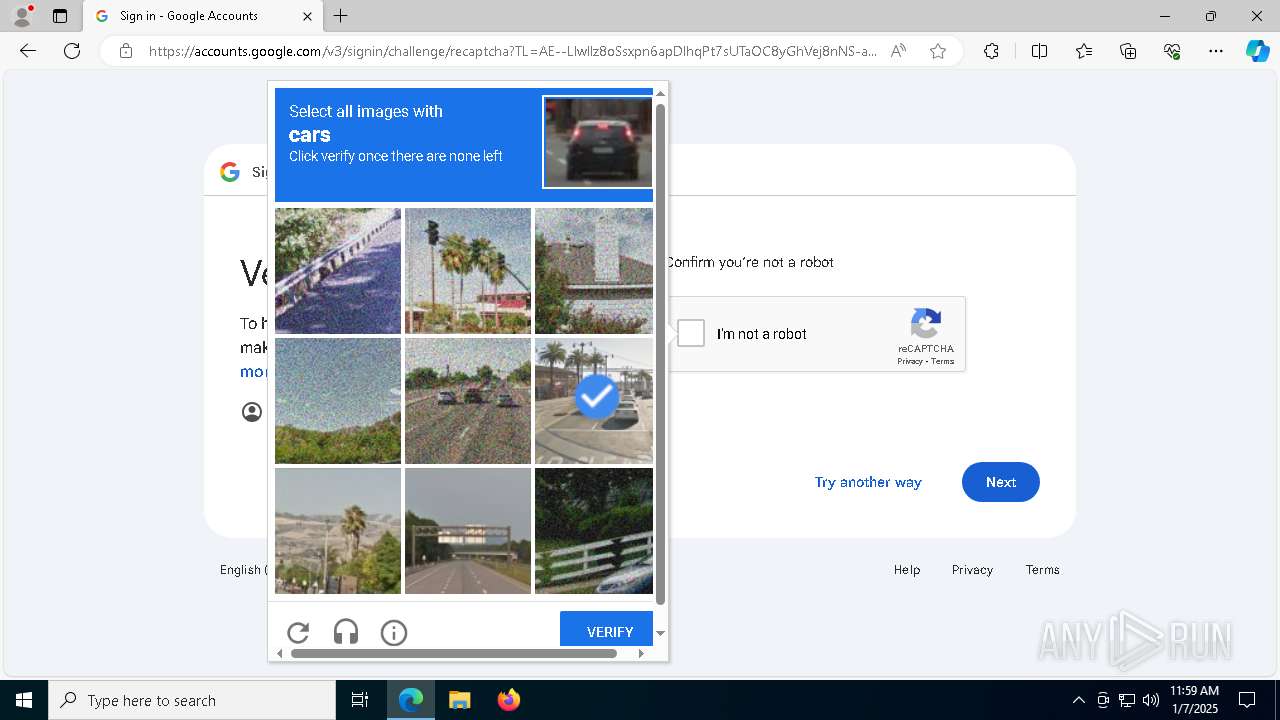Open the network tray icon
Viewport: 1280px width, 720px height.
1127,700
